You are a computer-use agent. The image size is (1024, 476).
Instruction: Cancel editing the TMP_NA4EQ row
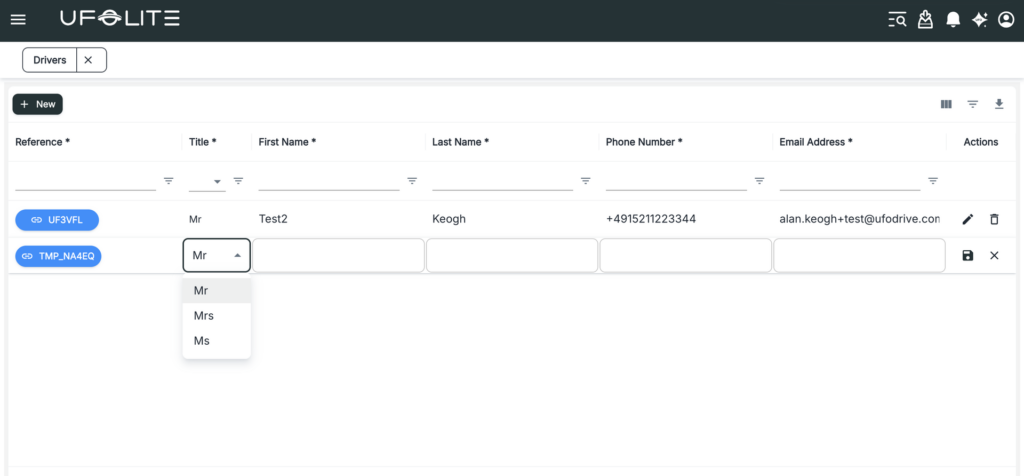[994, 256]
